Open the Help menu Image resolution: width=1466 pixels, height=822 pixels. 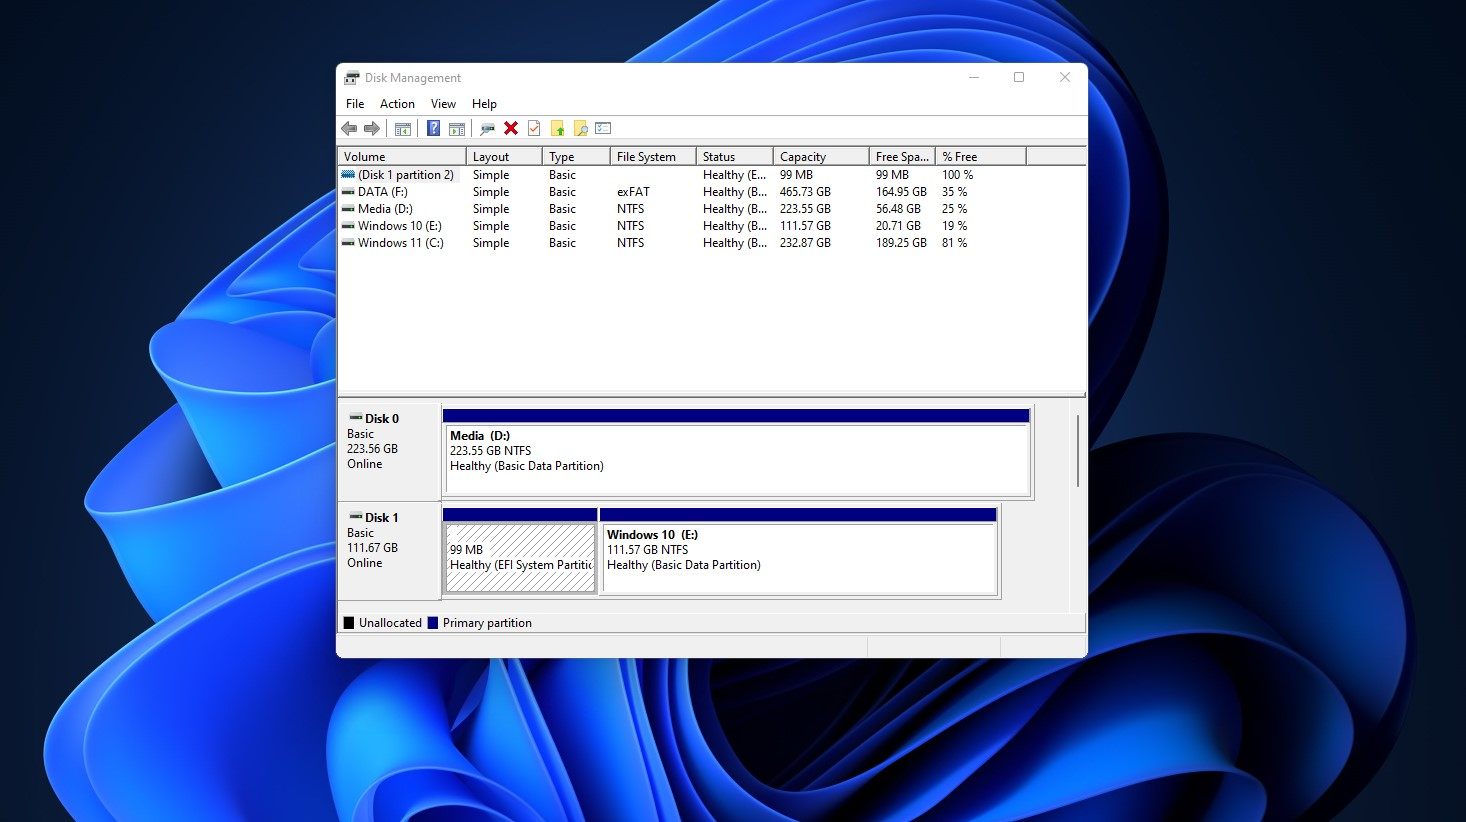point(484,104)
